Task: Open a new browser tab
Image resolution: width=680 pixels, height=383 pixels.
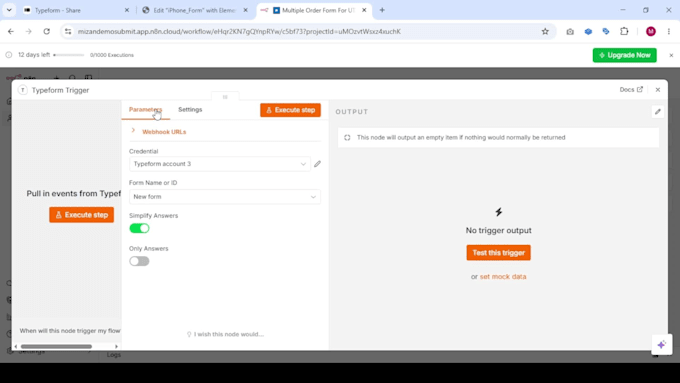Action: coord(382,10)
